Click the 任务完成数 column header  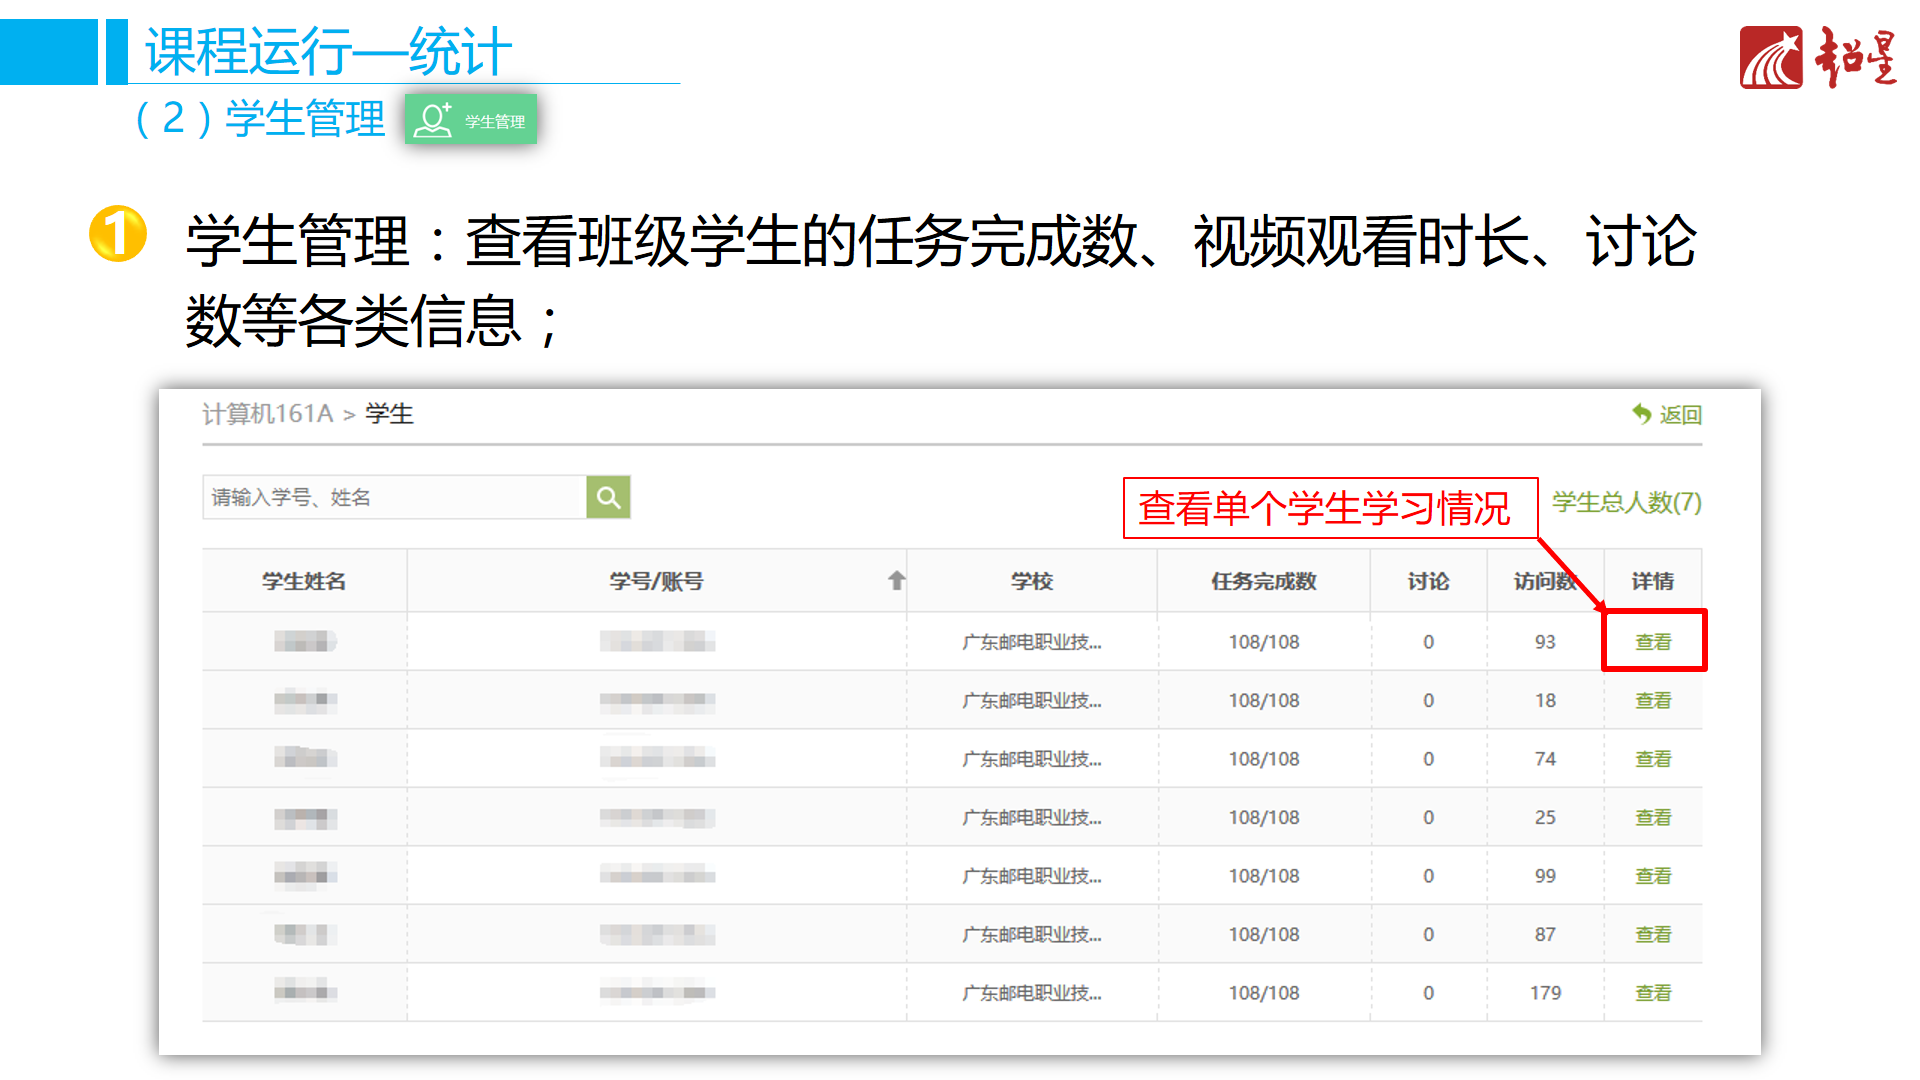(x=1263, y=581)
